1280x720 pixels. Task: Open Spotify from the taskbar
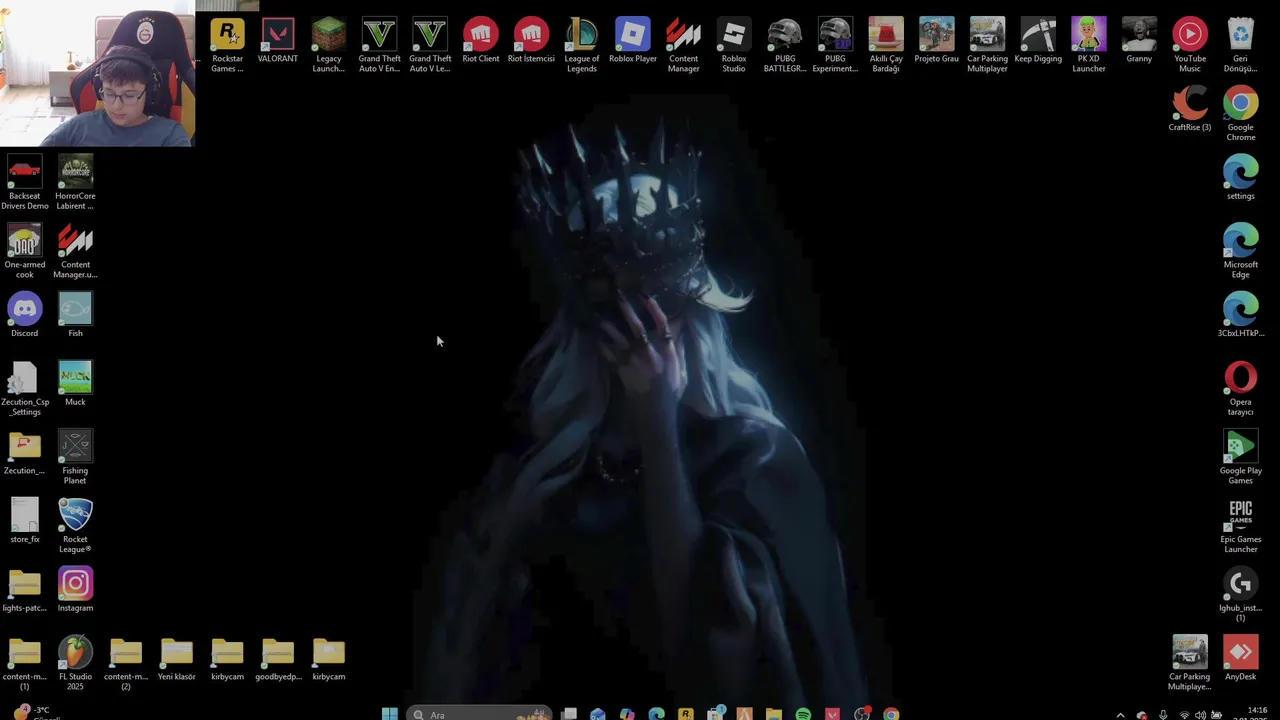click(x=803, y=714)
